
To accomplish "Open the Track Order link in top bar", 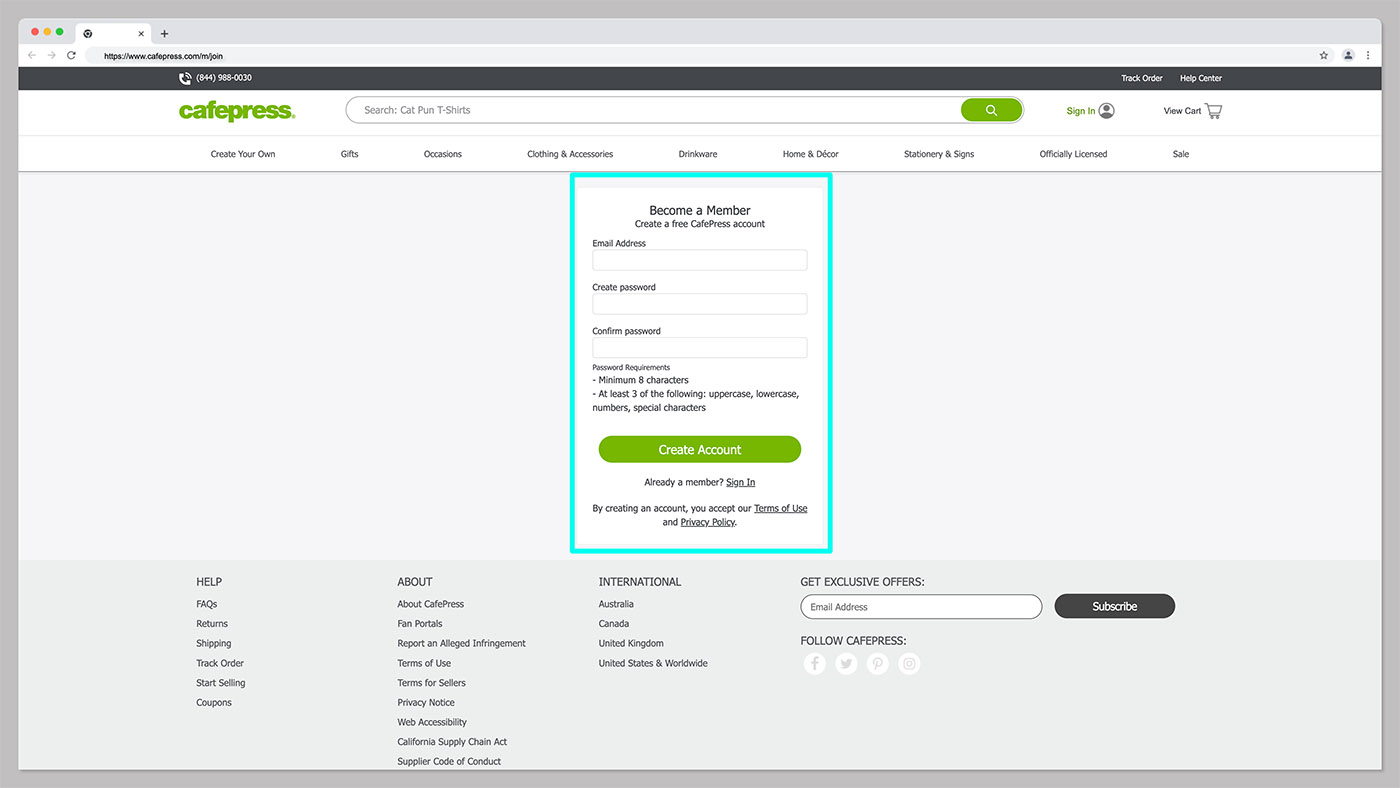I will (x=1141, y=78).
